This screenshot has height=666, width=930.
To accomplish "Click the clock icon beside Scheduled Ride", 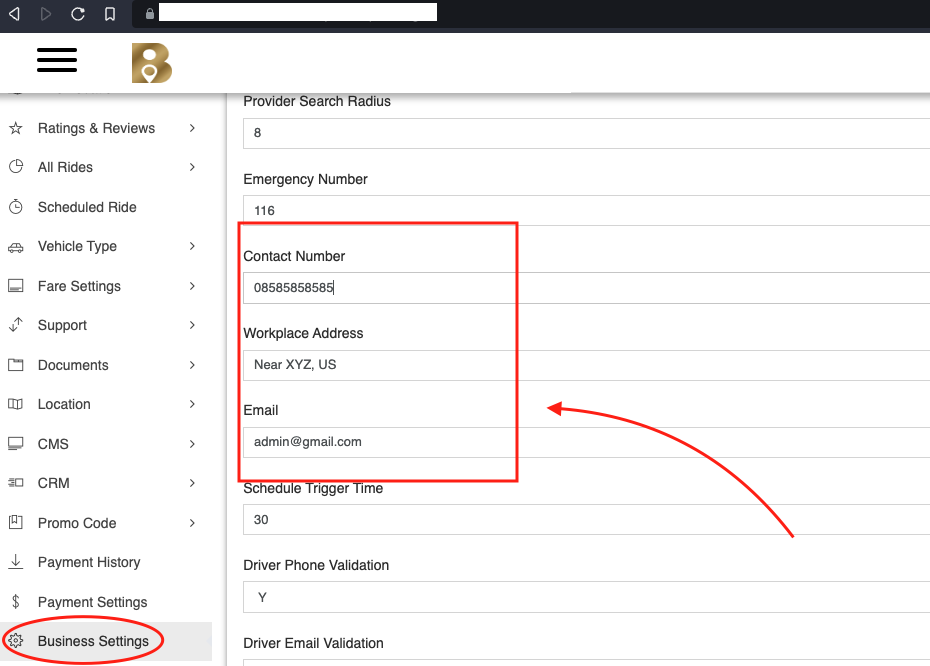I will (16, 207).
